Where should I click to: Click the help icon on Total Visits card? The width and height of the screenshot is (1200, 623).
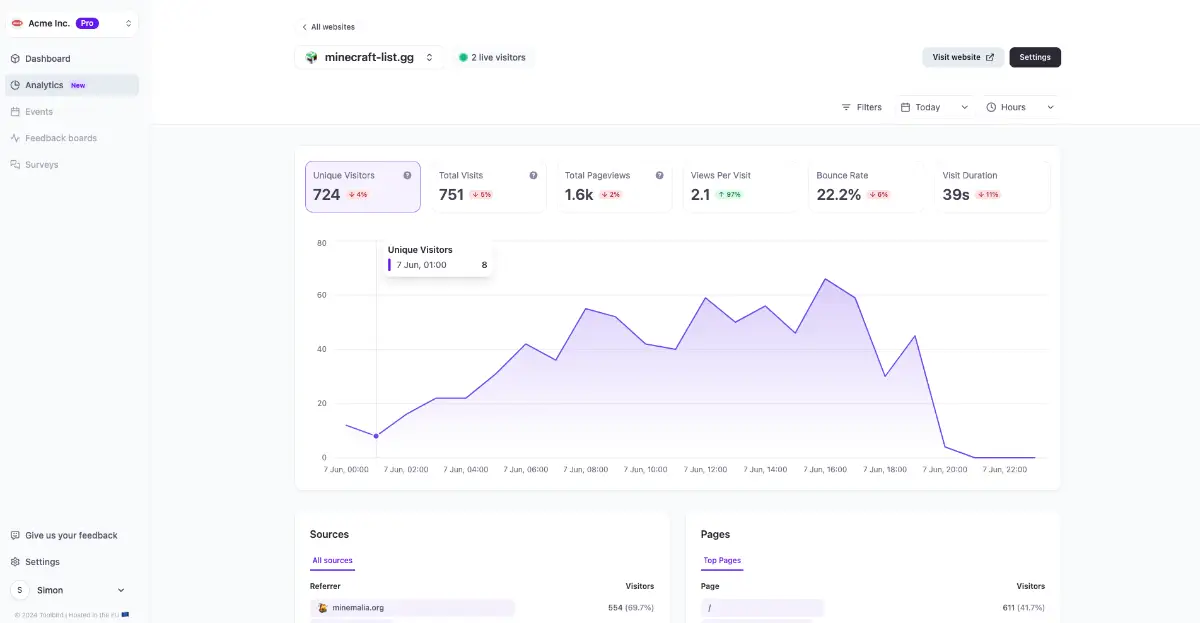tap(533, 175)
